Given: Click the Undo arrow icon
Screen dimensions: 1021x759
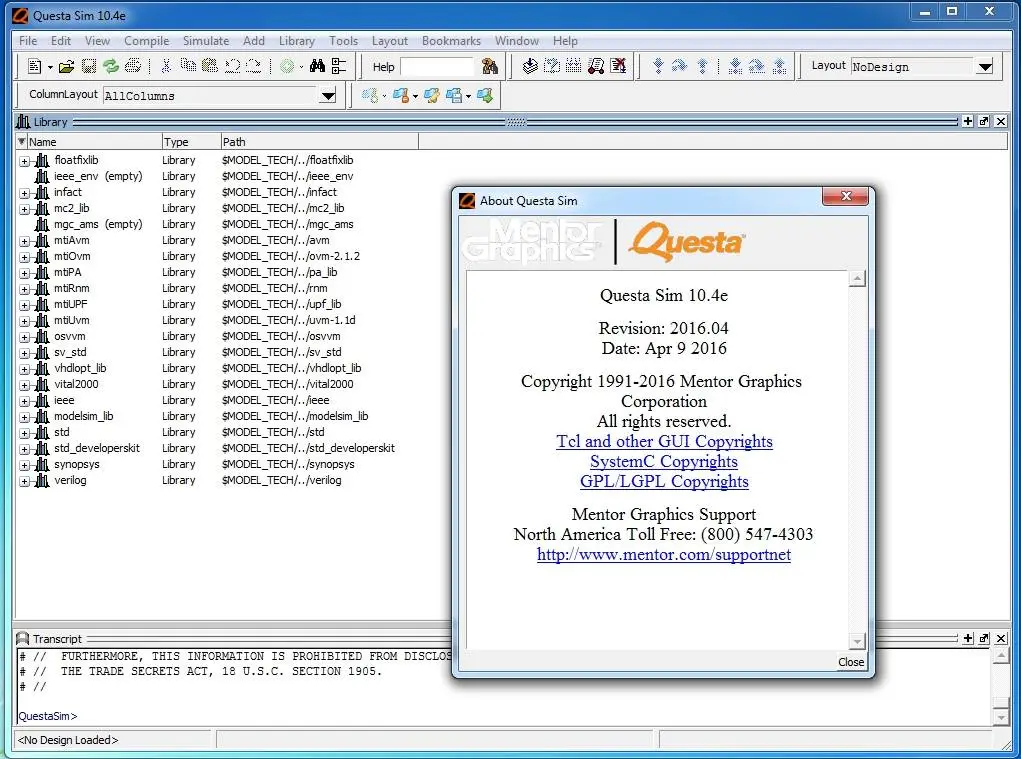Looking at the screenshot, I should pos(232,66).
